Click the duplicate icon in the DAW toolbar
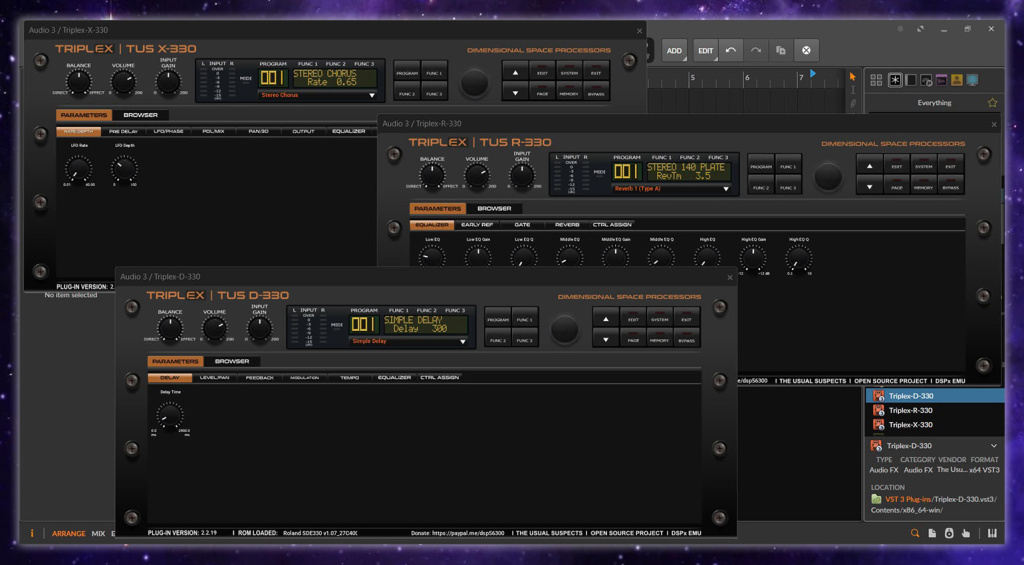The height and width of the screenshot is (565, 1024). tap(780, 50)
